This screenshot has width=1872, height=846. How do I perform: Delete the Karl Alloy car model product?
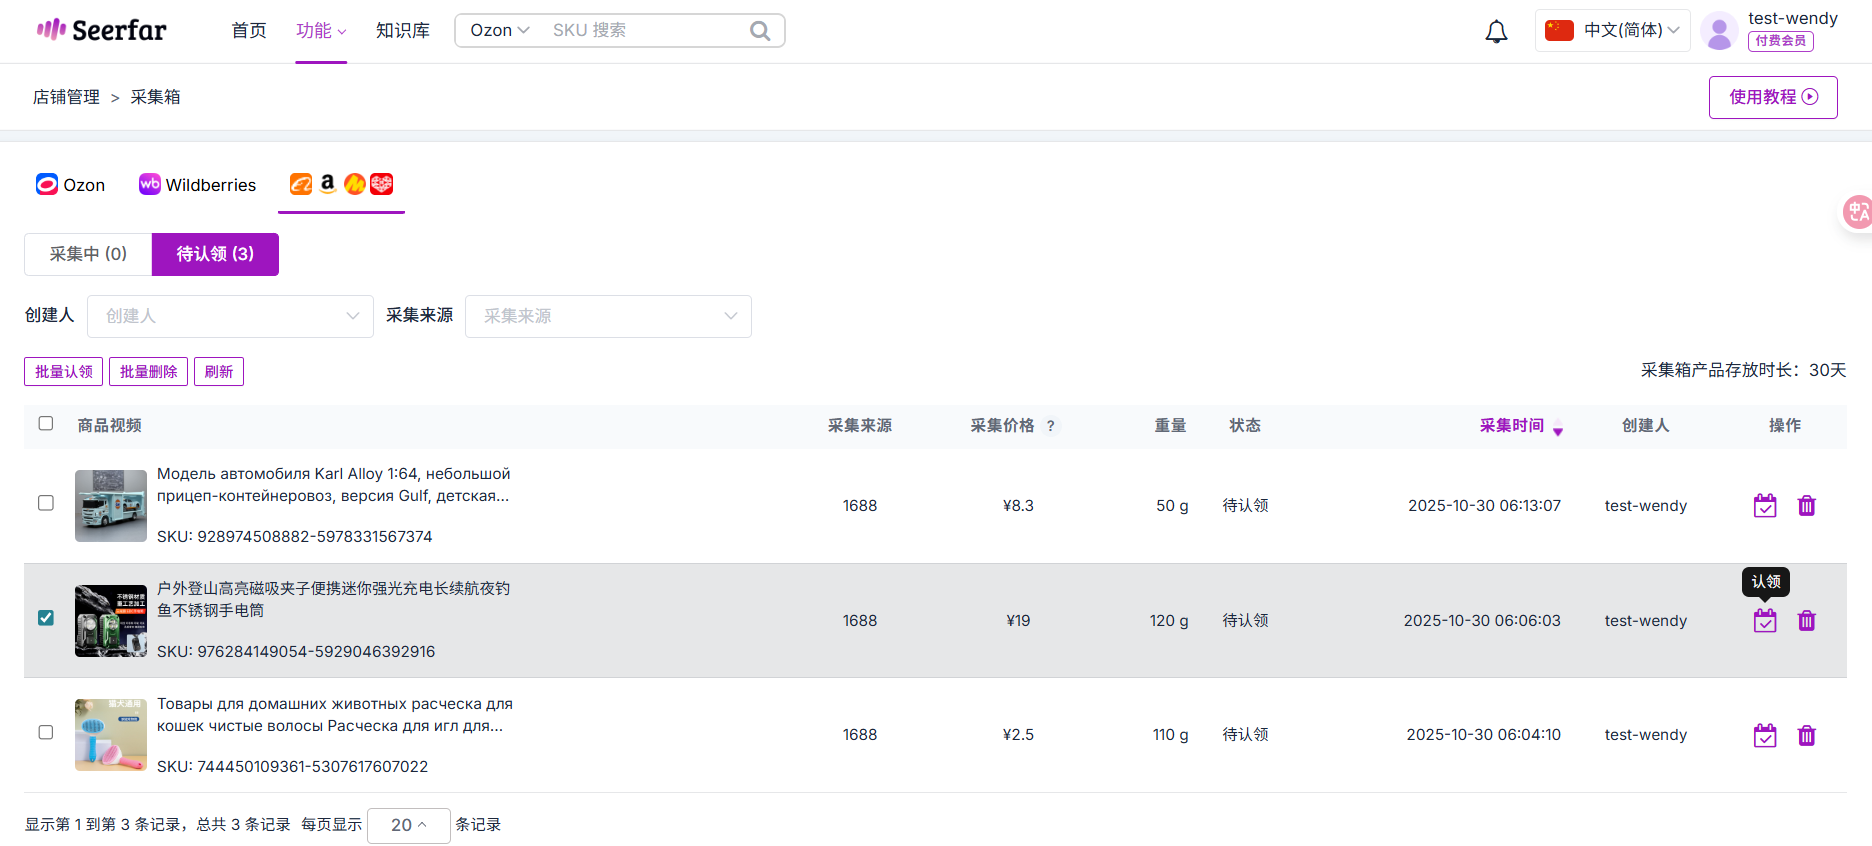[x=1806, y=506]
